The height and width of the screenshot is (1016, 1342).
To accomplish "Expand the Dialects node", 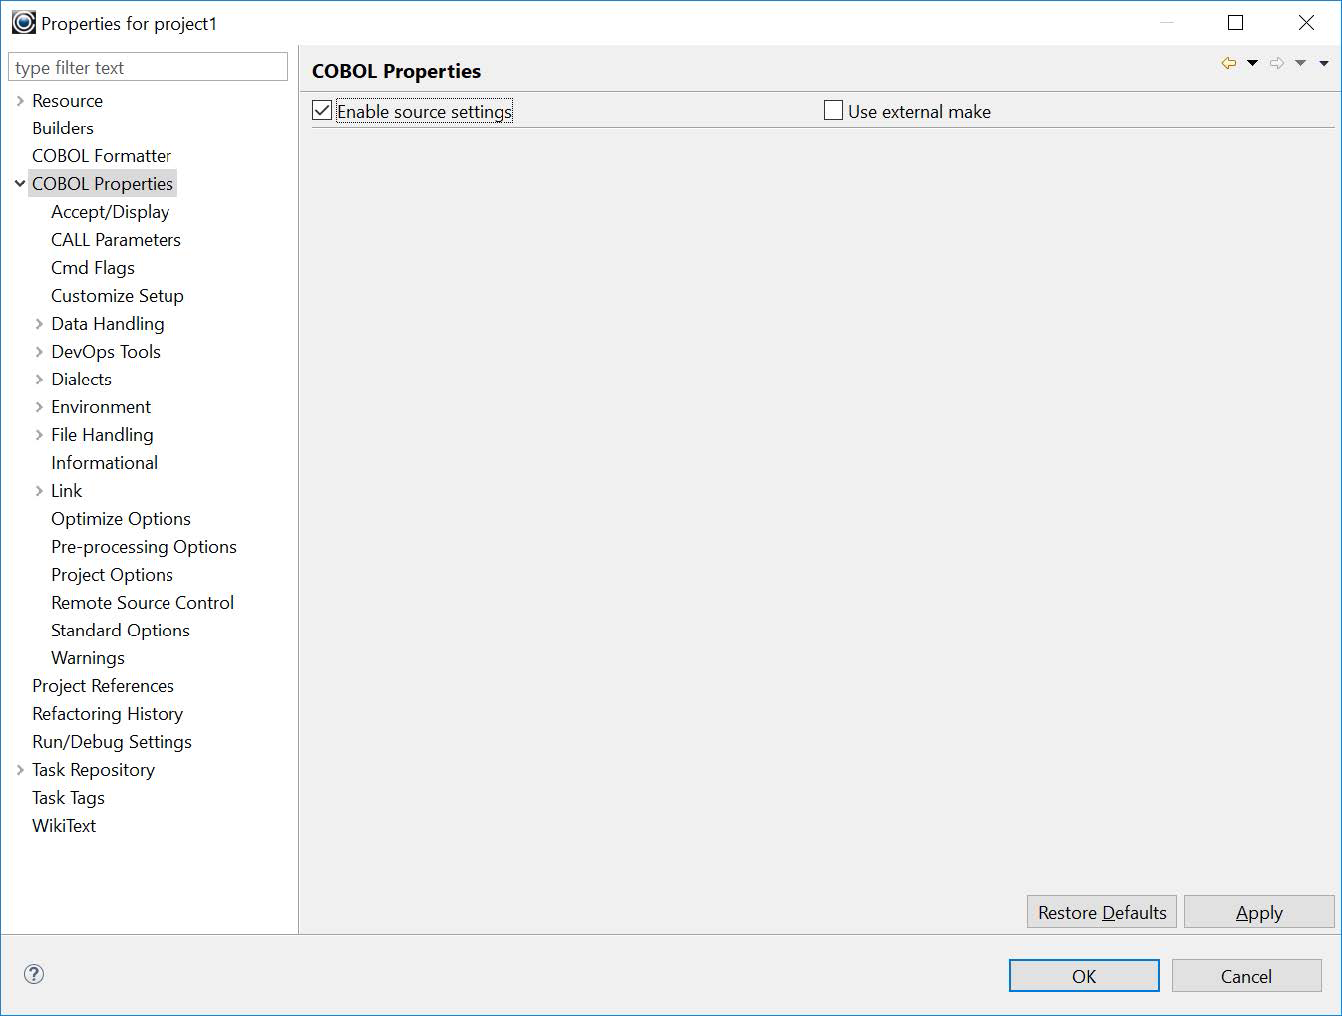I will (38, 379).
